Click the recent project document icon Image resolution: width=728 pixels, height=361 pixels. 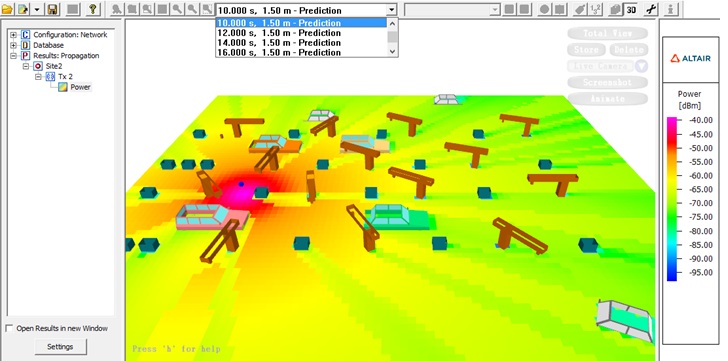[x=23, y=9]
